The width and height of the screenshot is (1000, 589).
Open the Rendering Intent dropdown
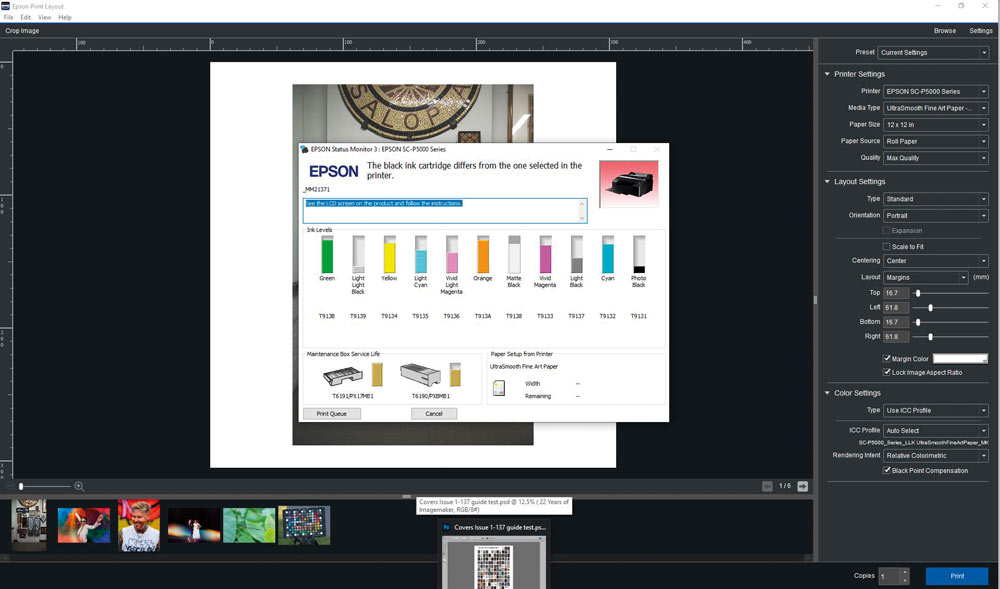pos(936,455)
